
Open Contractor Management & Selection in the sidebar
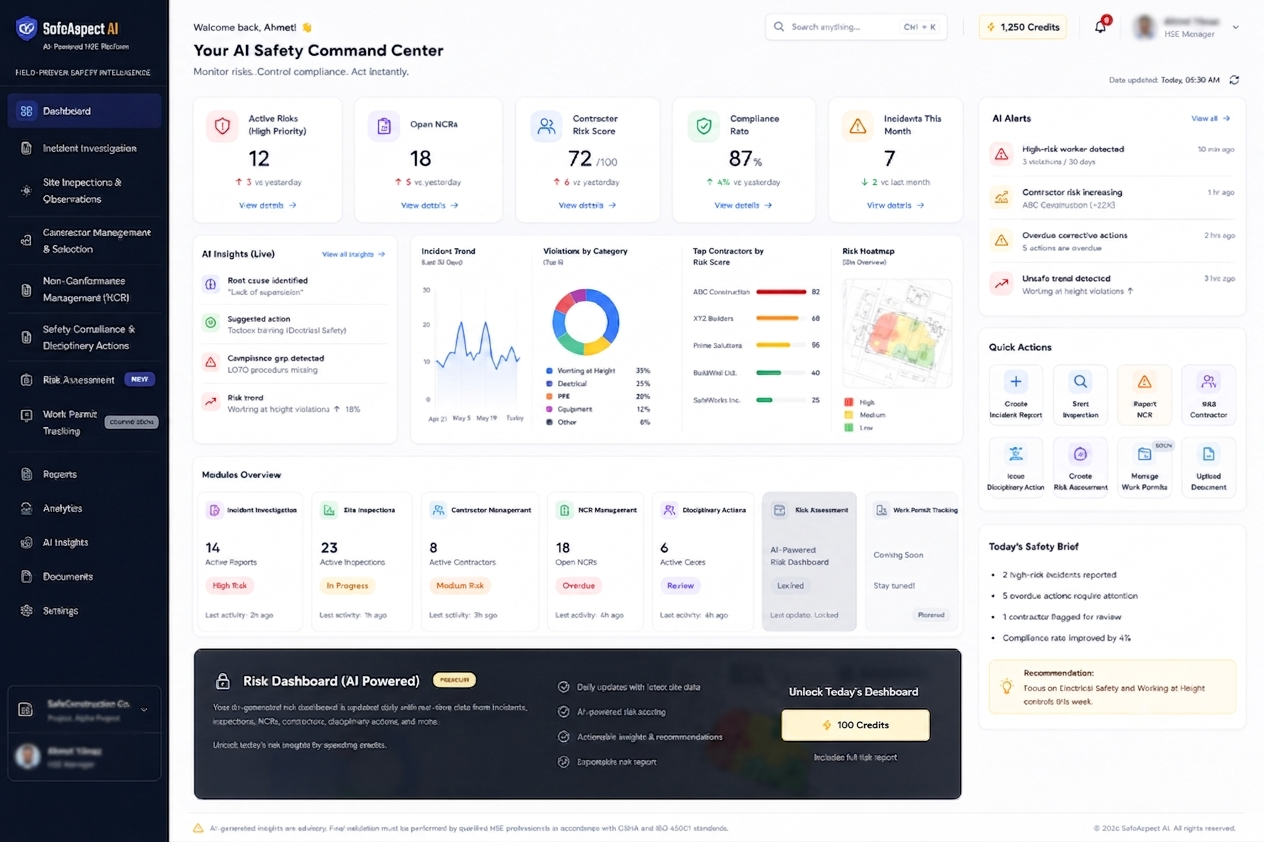coord(84,241)
